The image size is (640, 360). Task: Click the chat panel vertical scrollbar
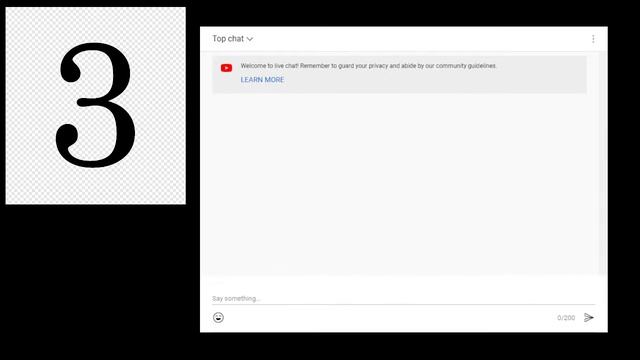602,163
